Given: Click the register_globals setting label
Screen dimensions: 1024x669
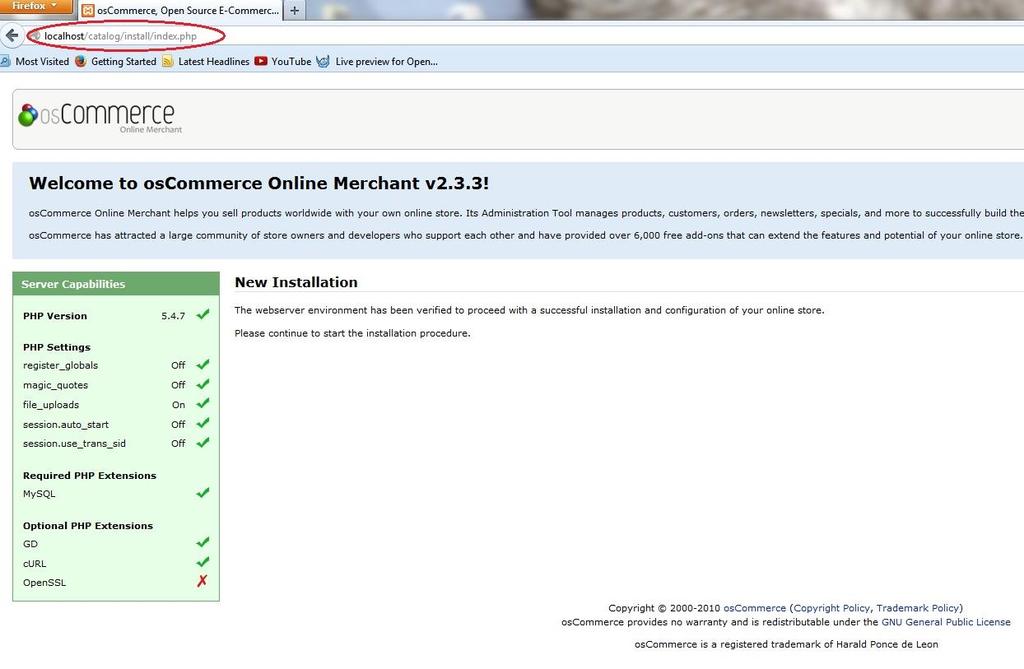Looking at the screenshot, I should point(60,366).
